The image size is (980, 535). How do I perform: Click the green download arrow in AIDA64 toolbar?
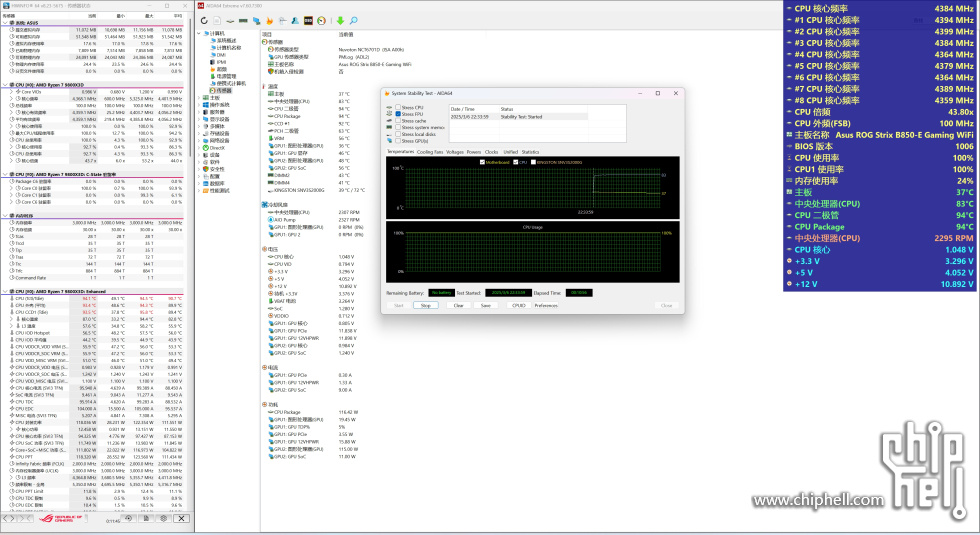[340, 21]
